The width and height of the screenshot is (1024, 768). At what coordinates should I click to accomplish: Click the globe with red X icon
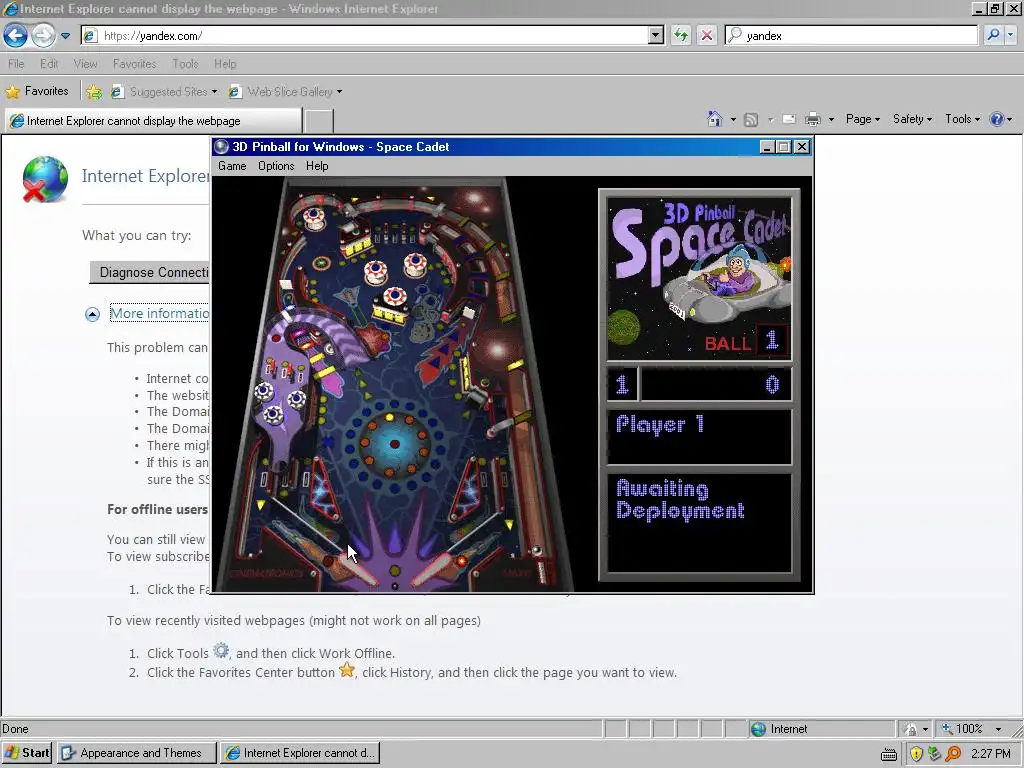coord(44,179)
